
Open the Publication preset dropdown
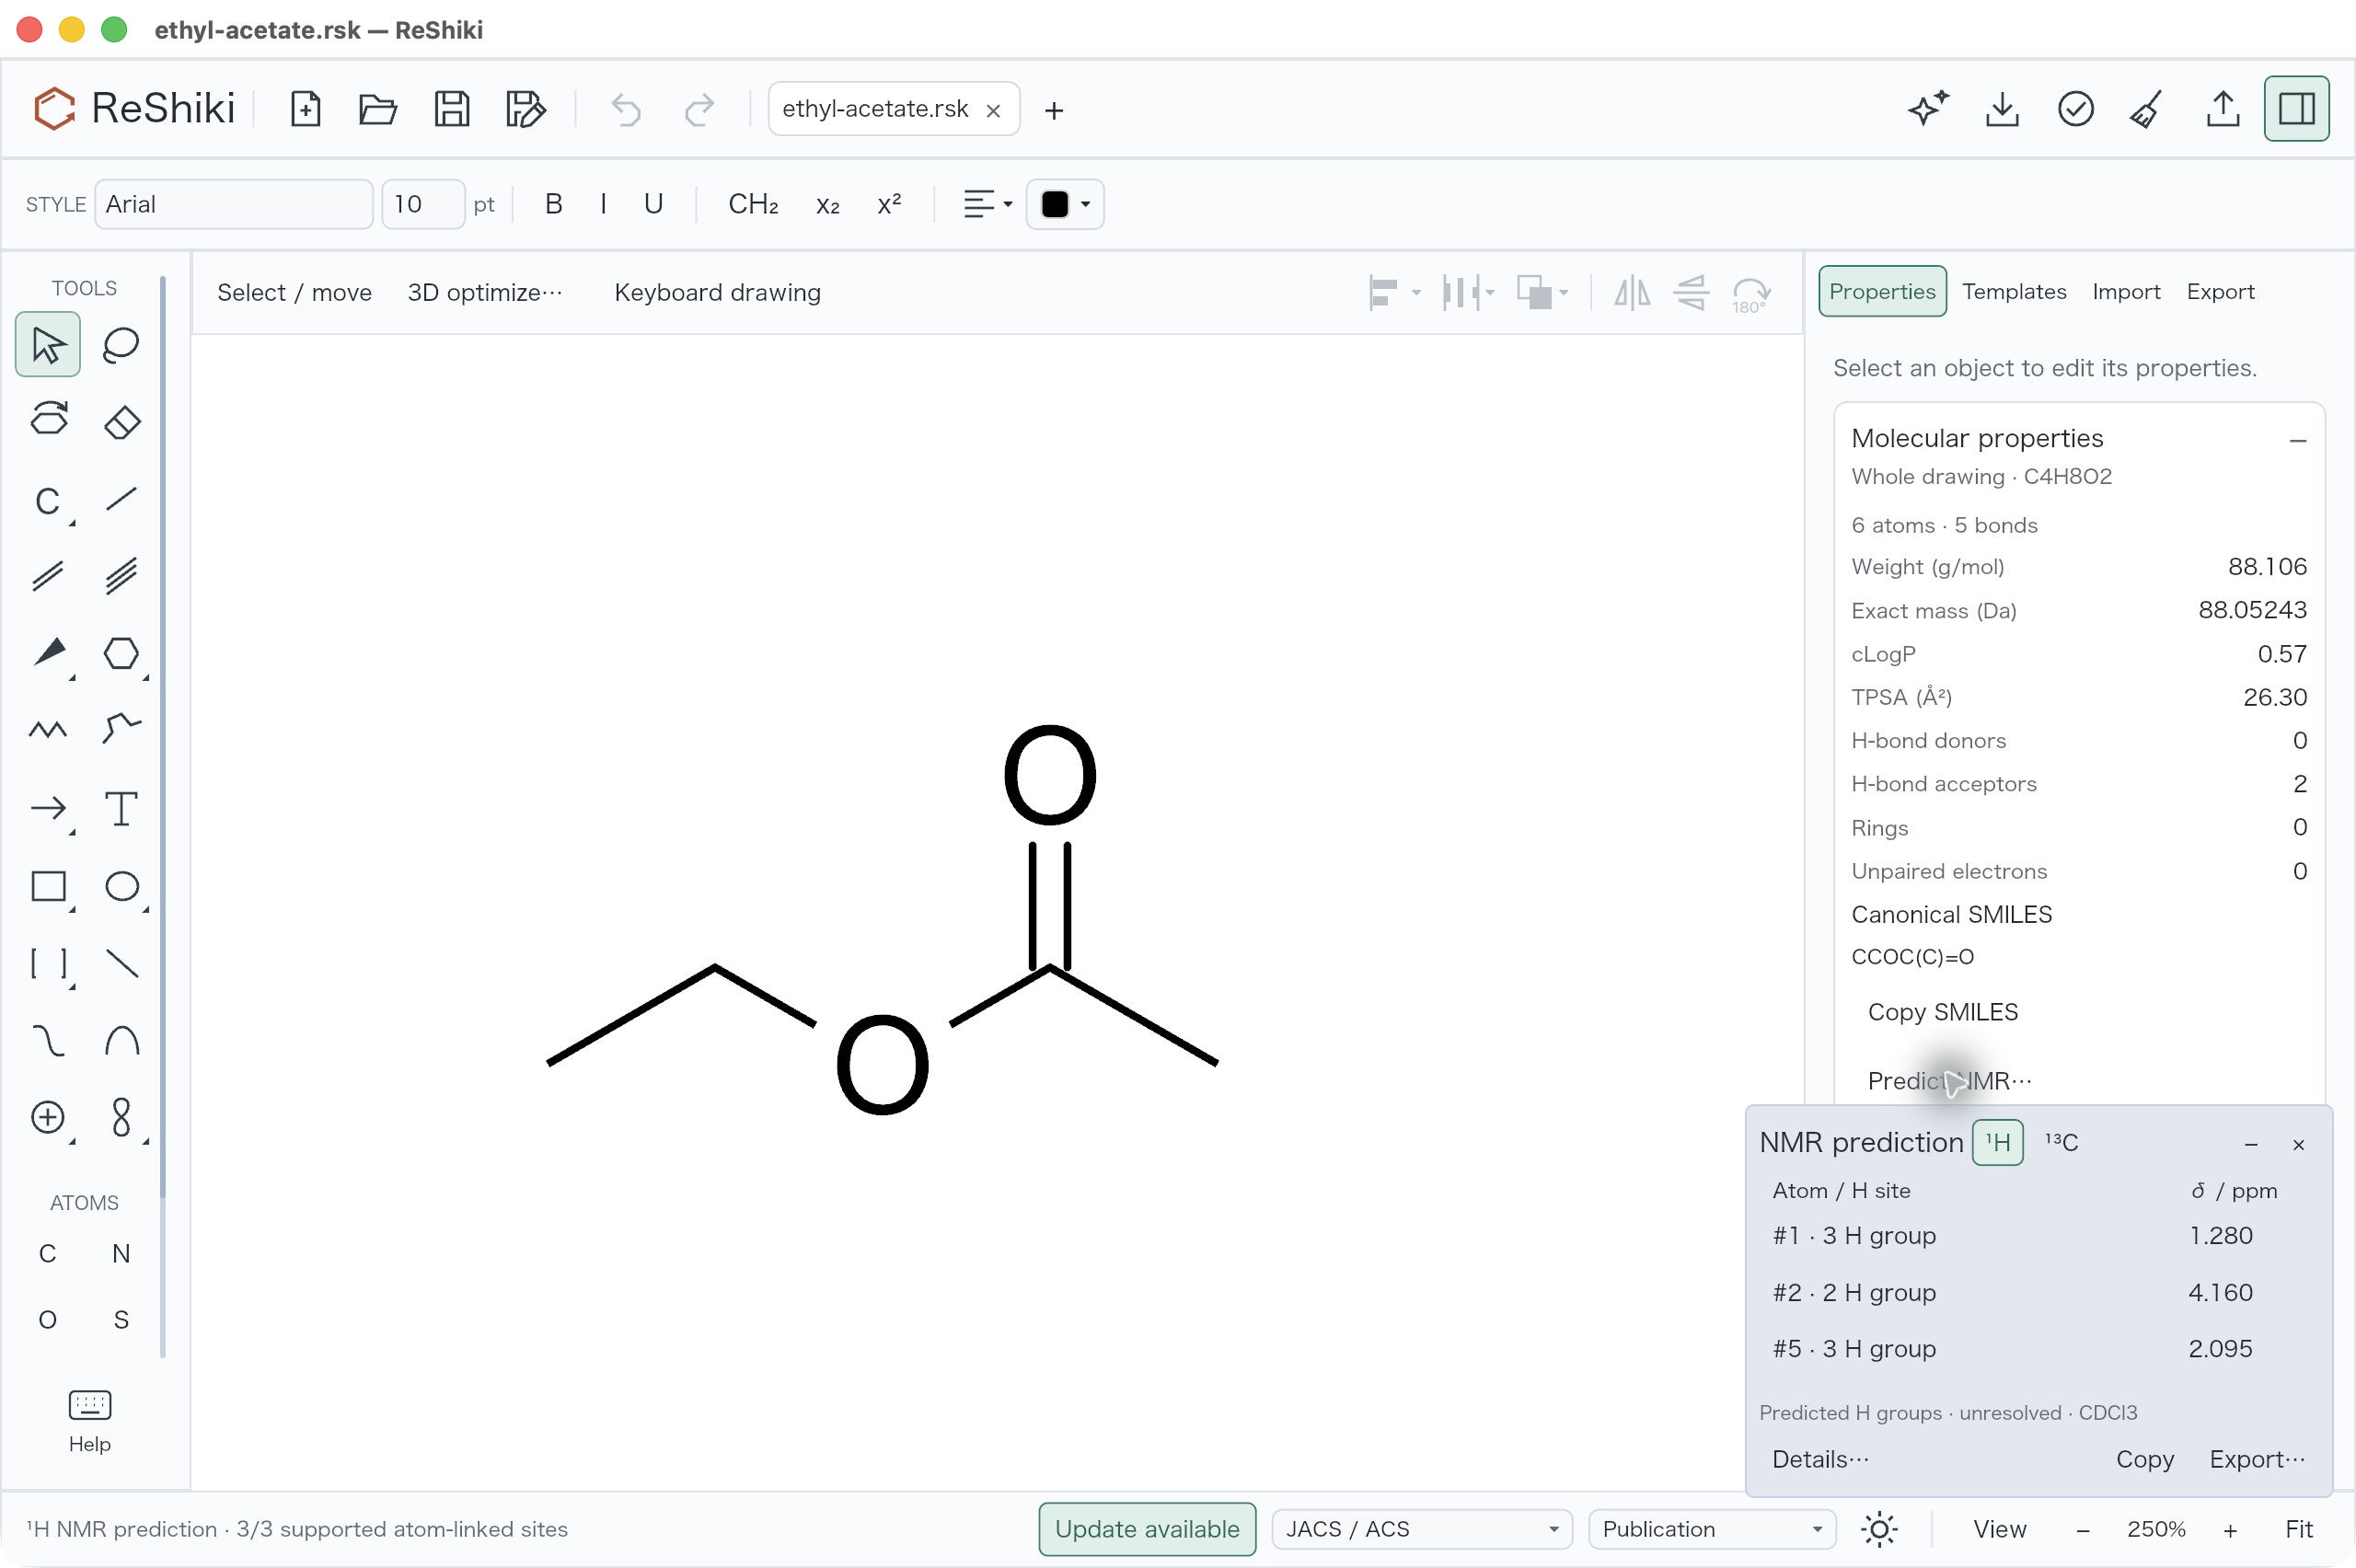click(x=1711, y=1529)
